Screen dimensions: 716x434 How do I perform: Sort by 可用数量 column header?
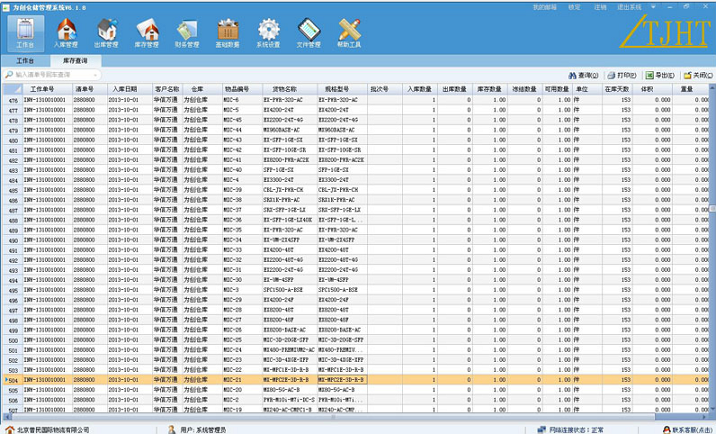point(557,89)
